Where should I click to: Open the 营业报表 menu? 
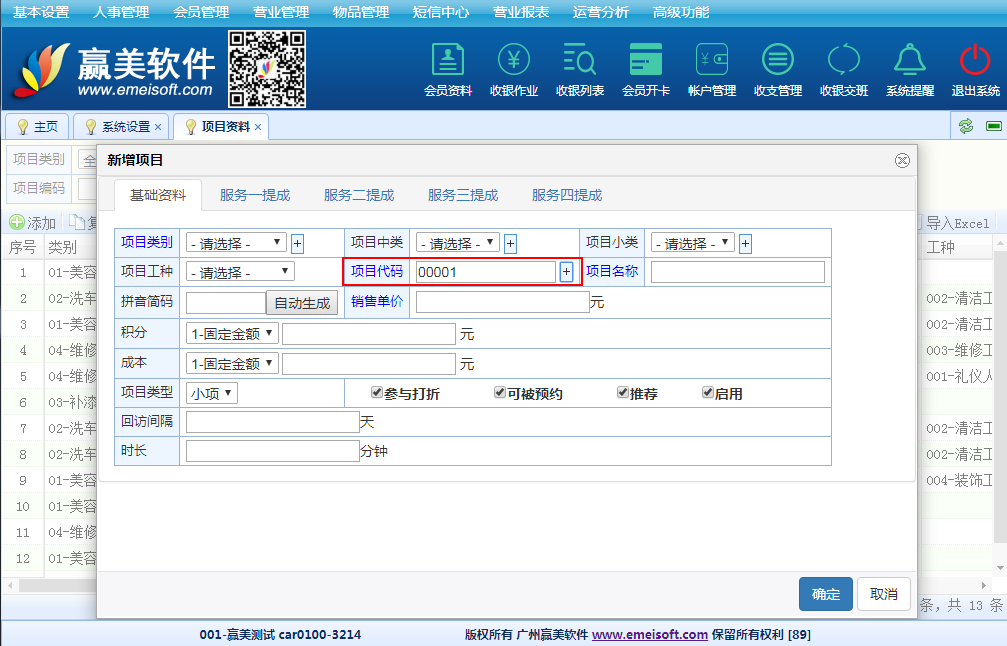pyautogui.click(x=521, y=12)
